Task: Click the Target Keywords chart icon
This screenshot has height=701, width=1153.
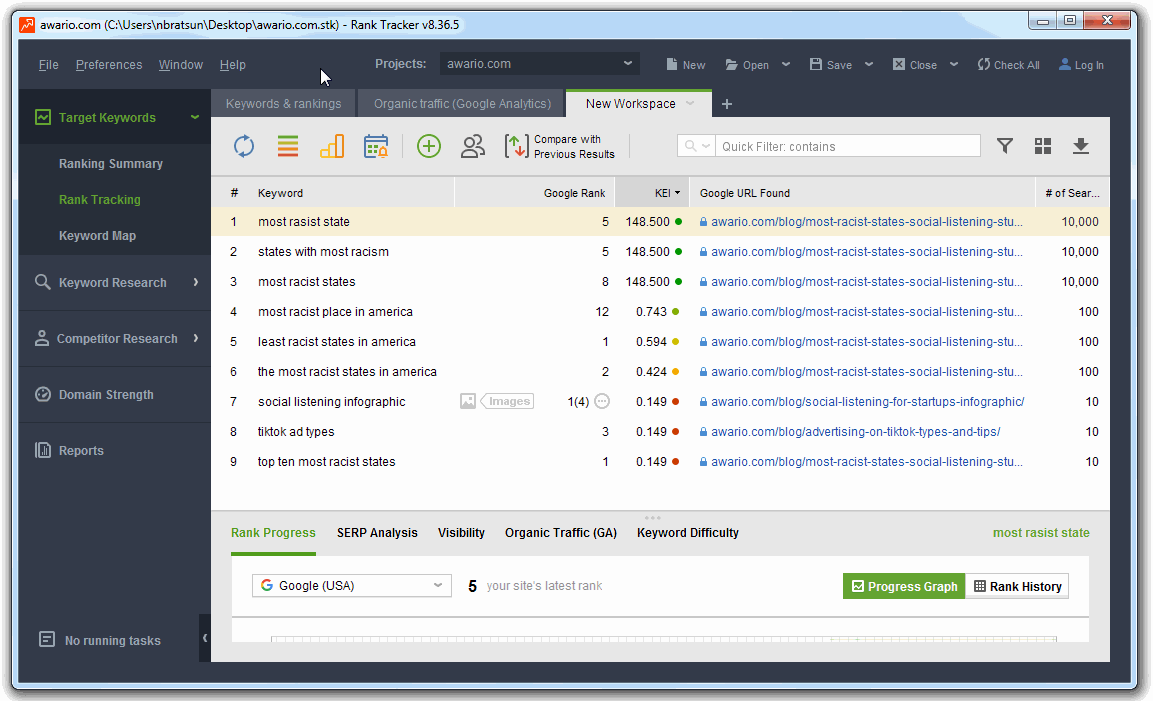Action: tap(43, 117)
